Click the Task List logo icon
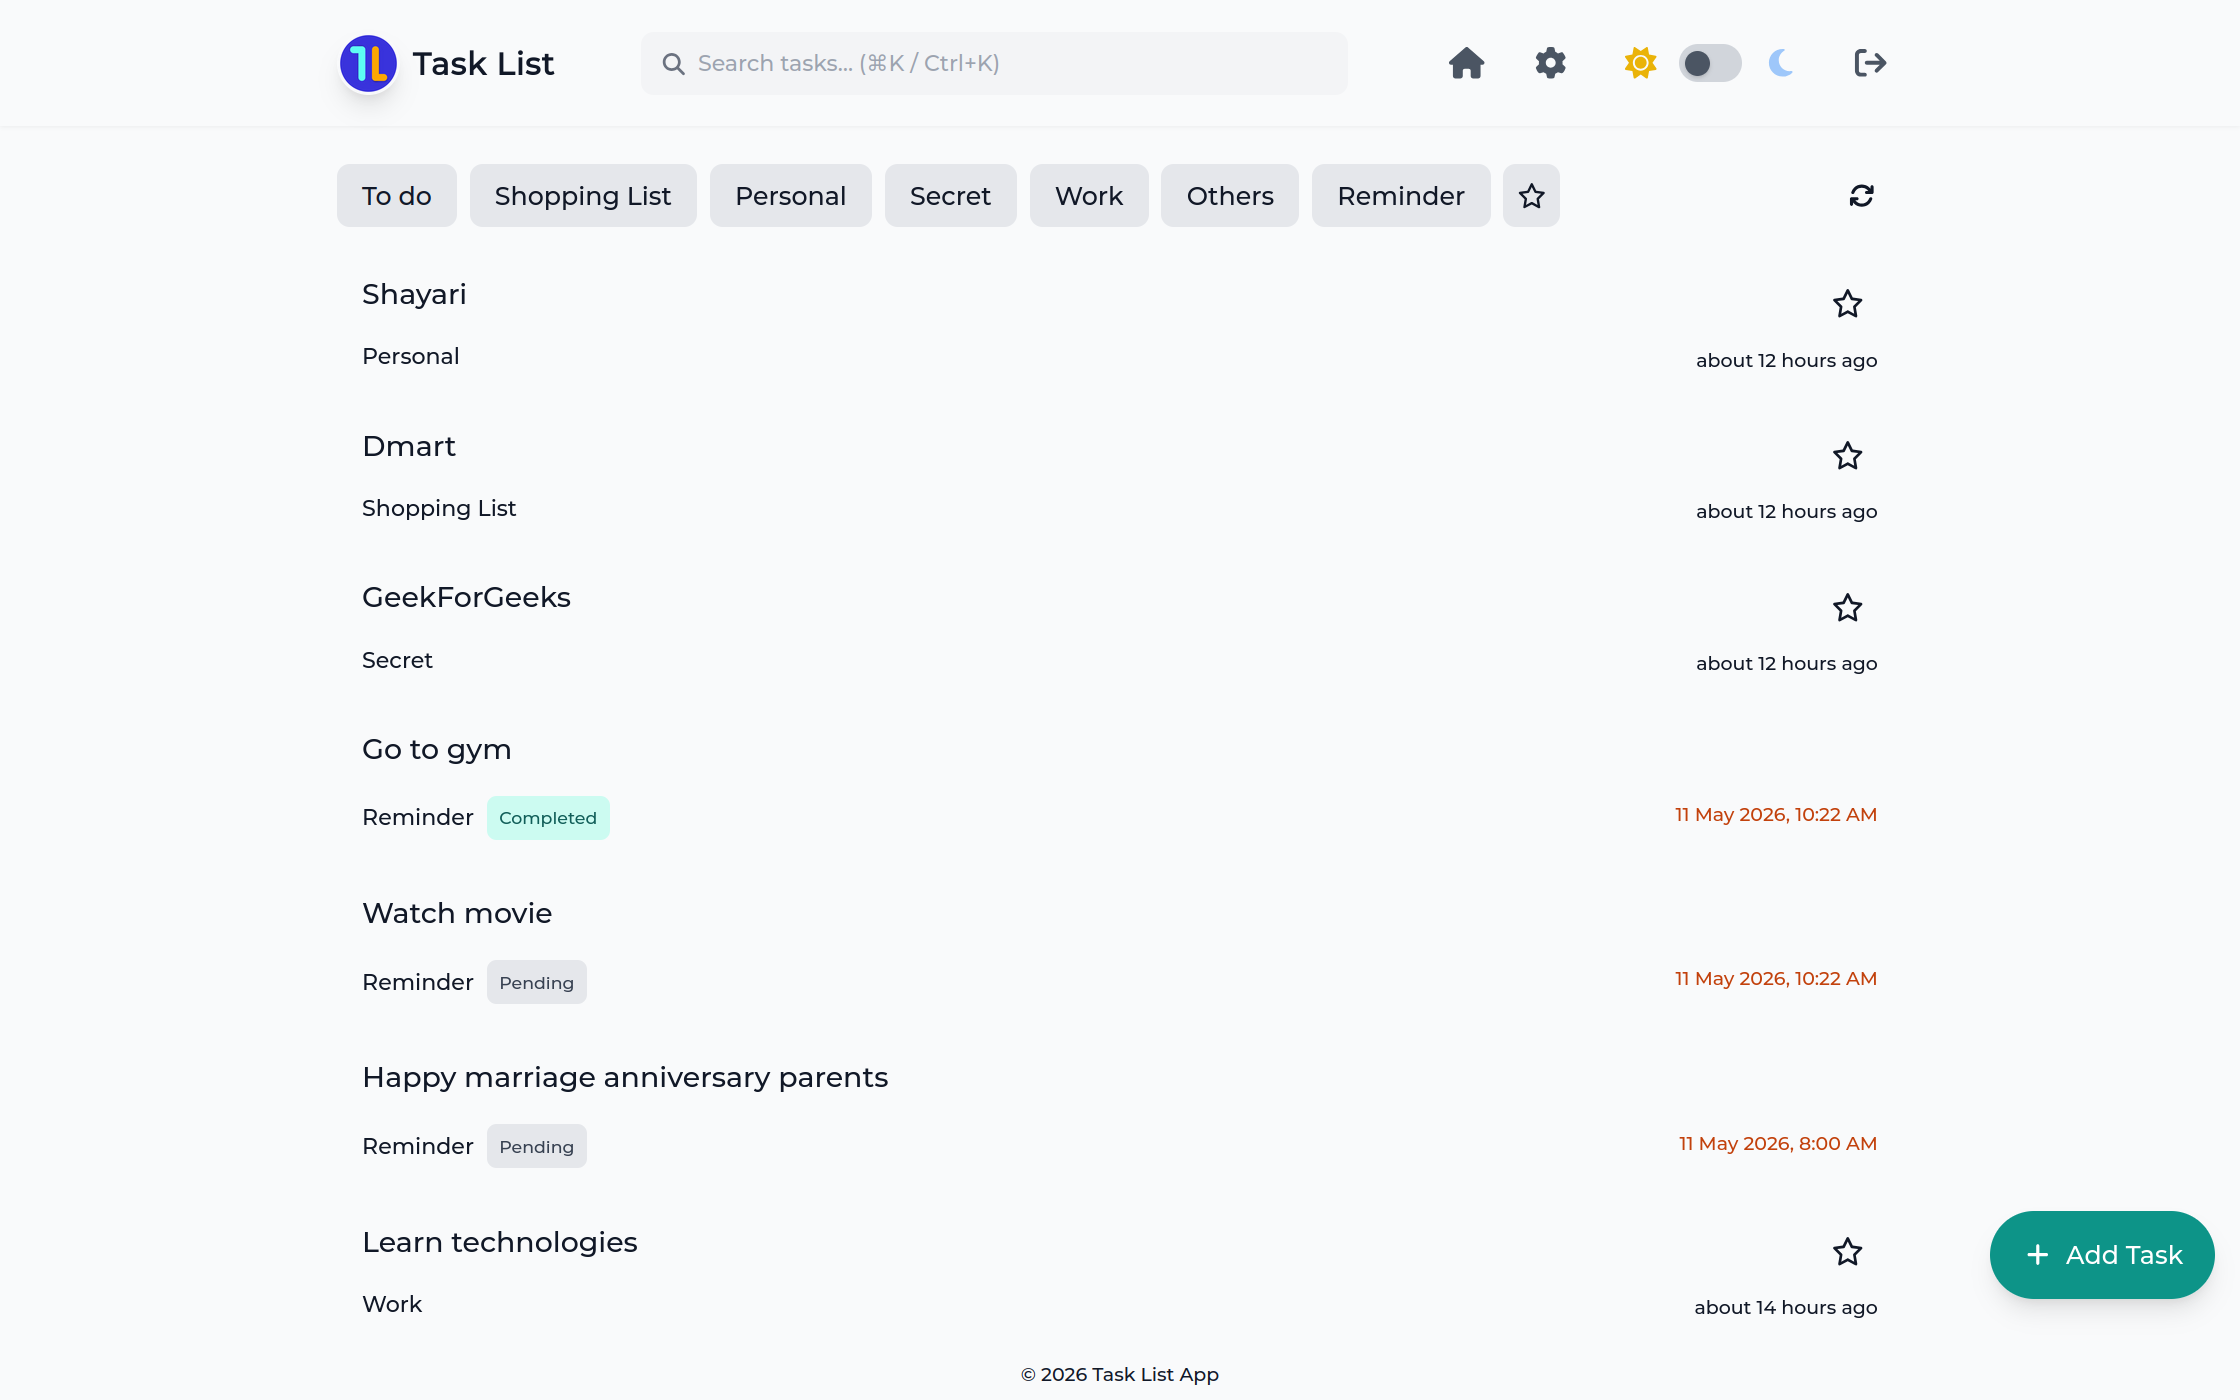 368,63
